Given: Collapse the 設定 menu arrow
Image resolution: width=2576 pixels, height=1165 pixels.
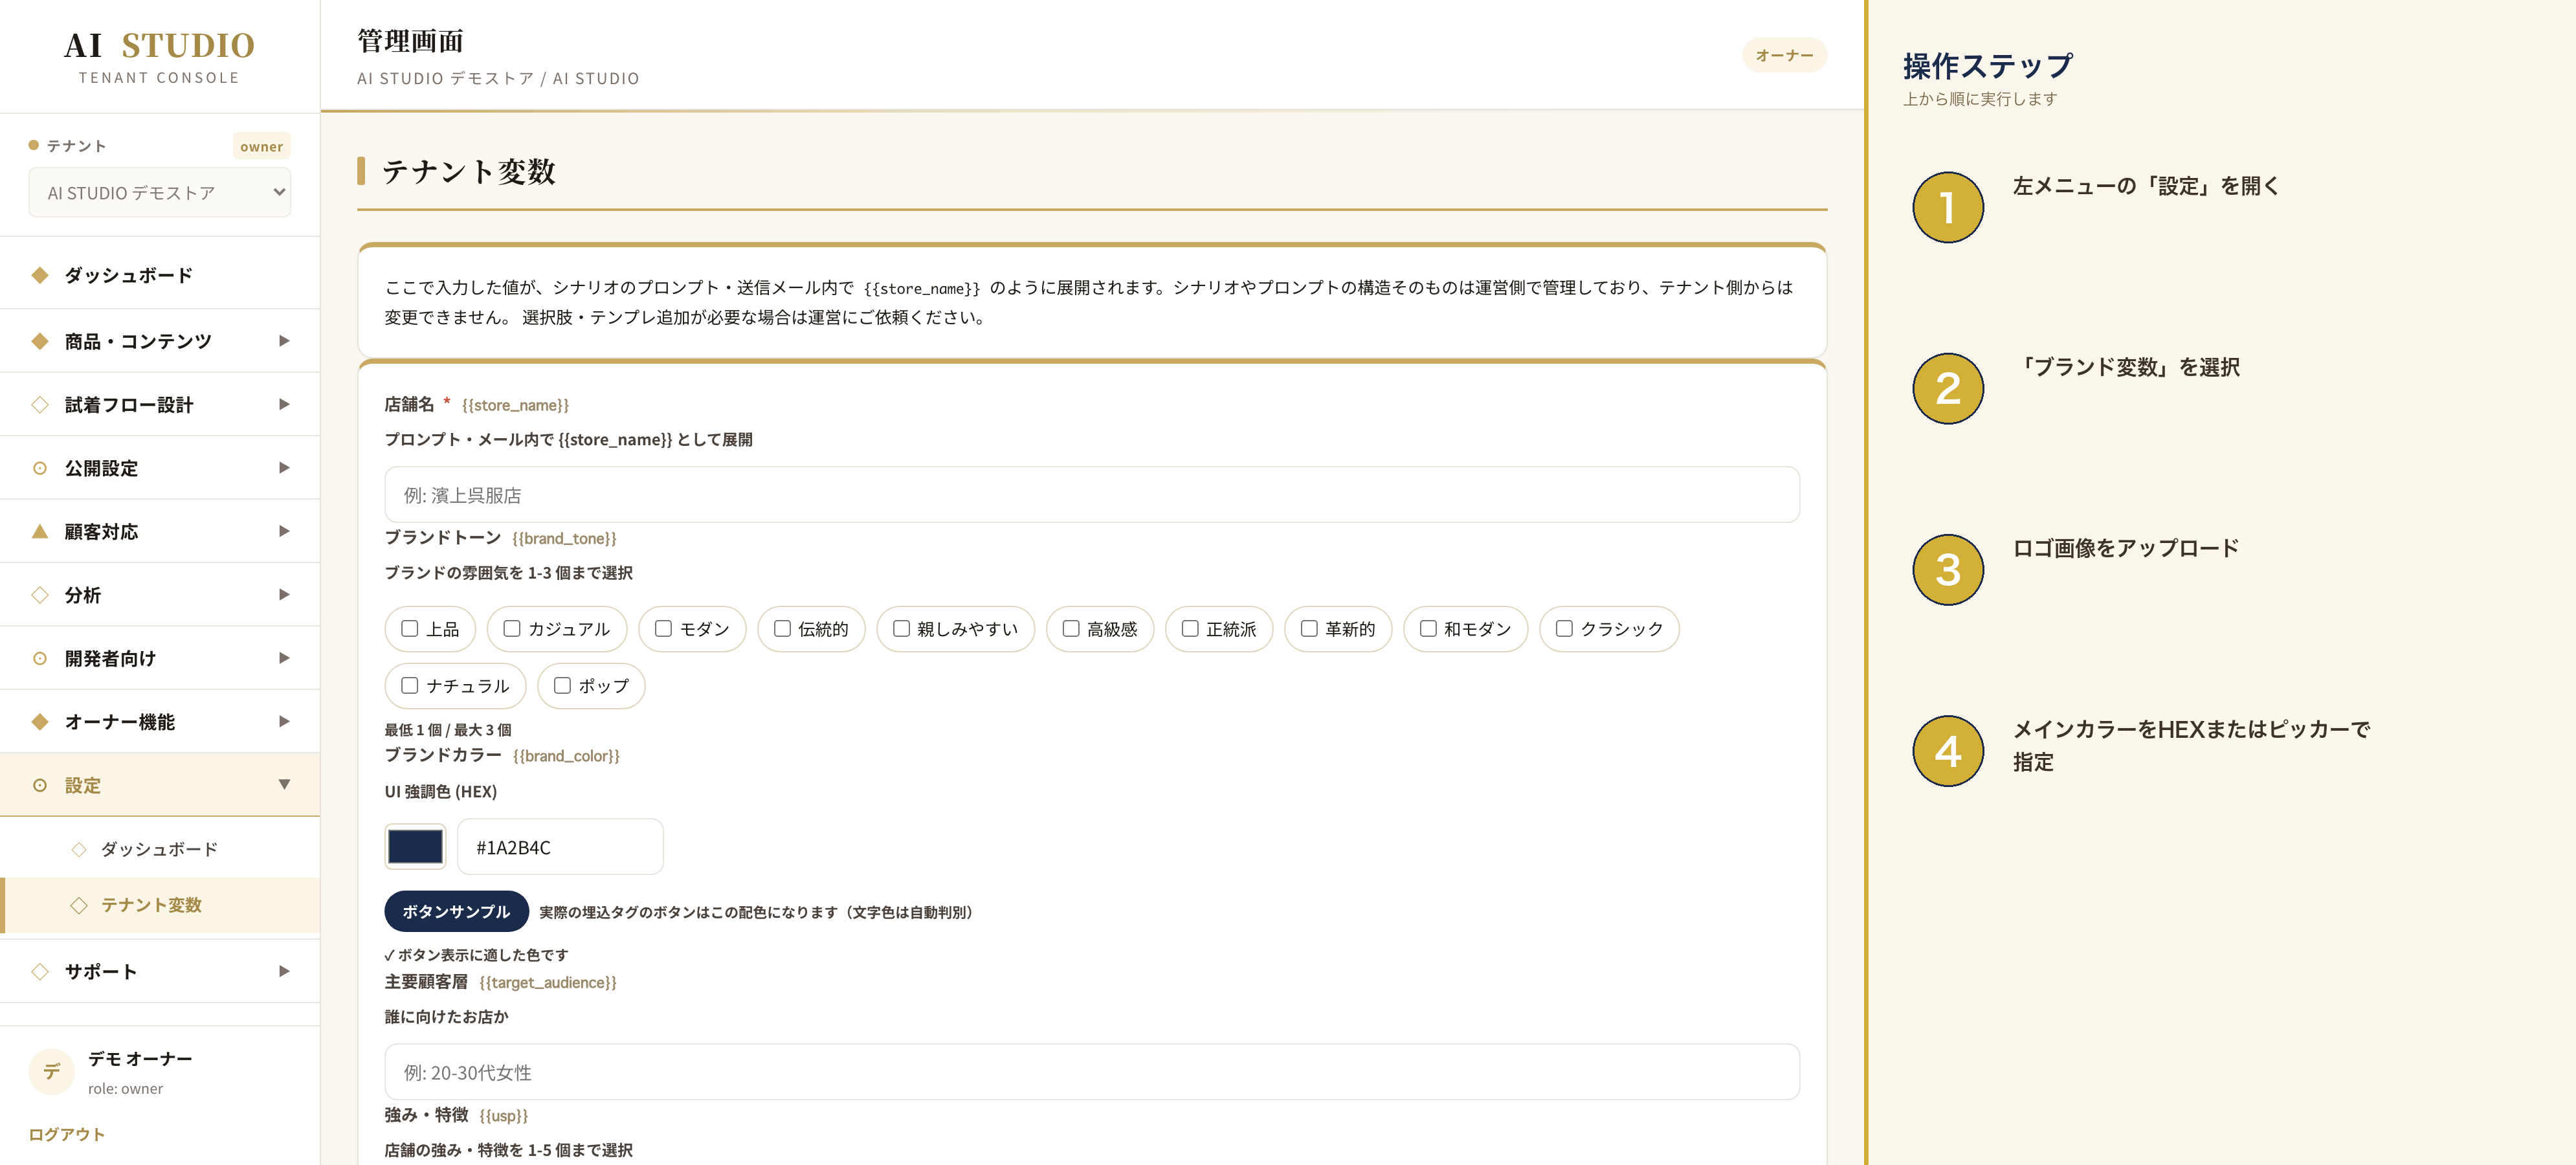Looking at the screenshot, I should click(x=284, y=785).
